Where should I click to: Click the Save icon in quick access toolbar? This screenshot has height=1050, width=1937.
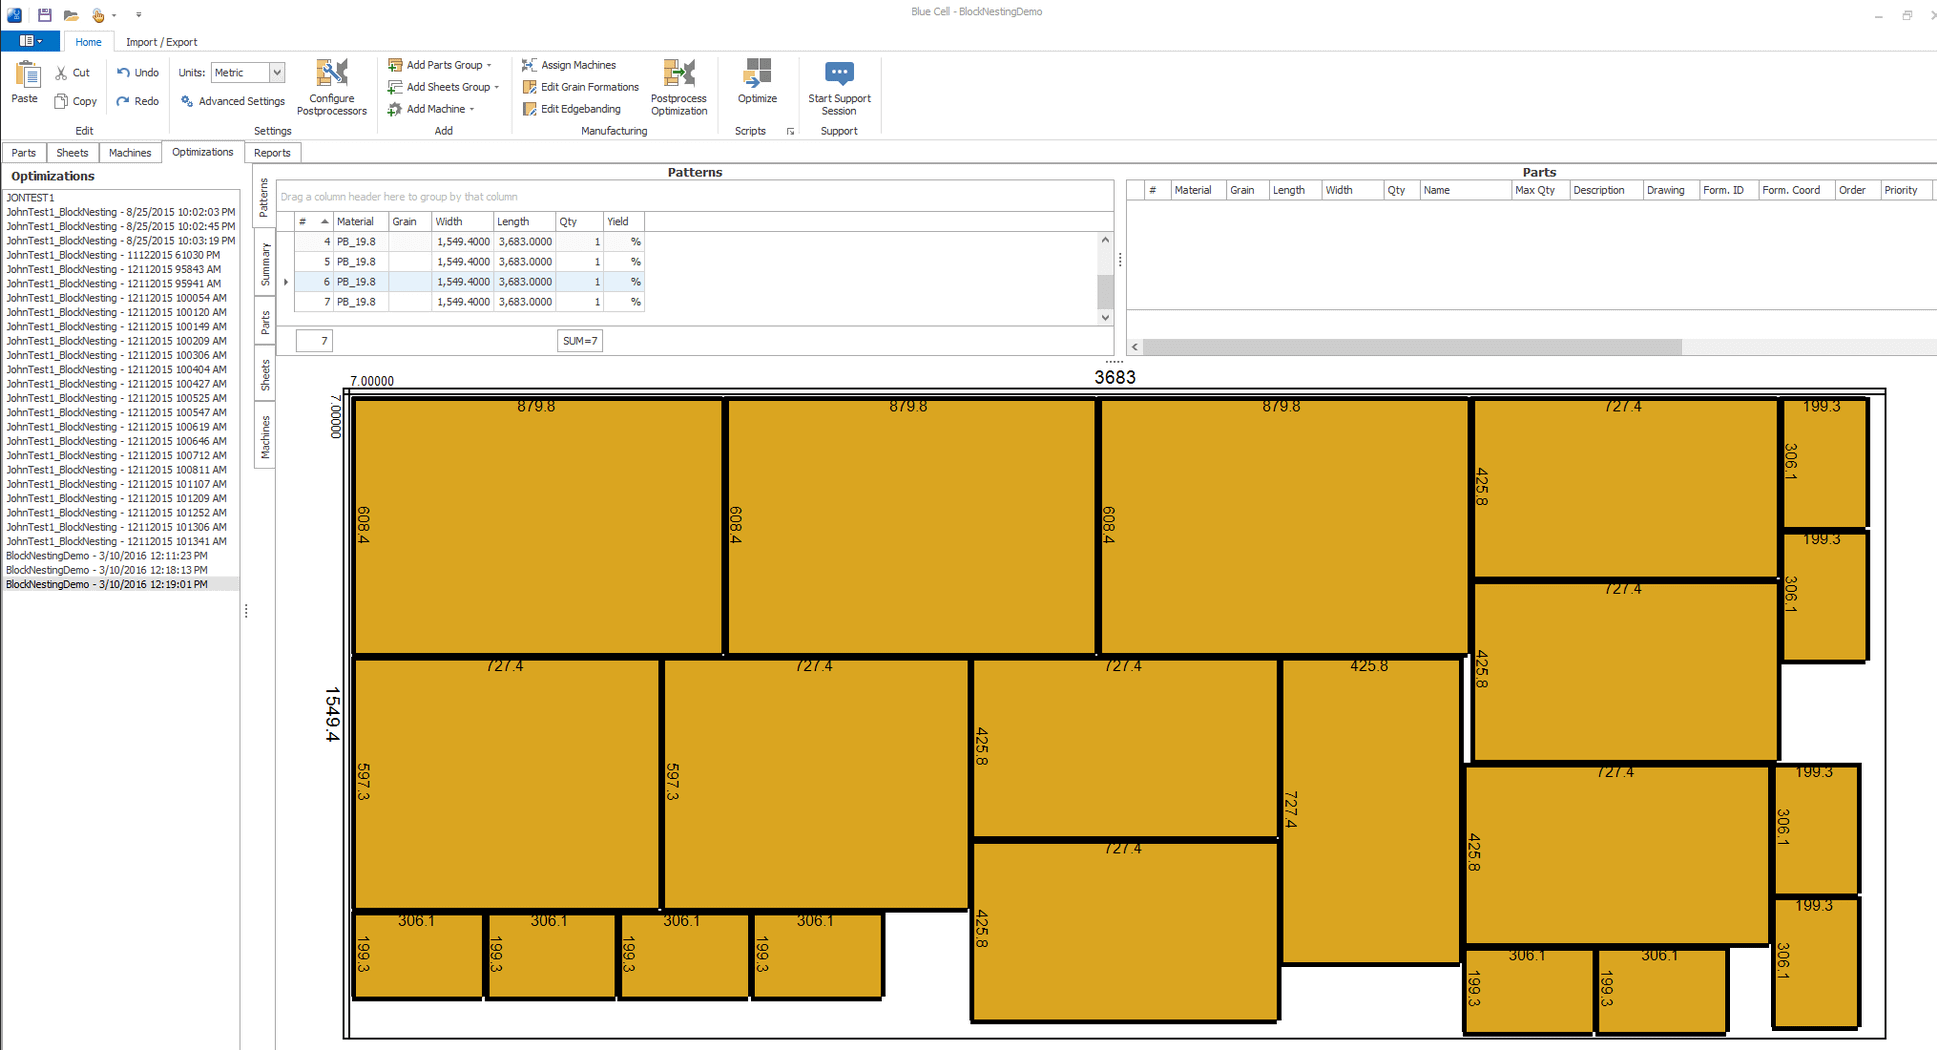click(x=45, y=15)
